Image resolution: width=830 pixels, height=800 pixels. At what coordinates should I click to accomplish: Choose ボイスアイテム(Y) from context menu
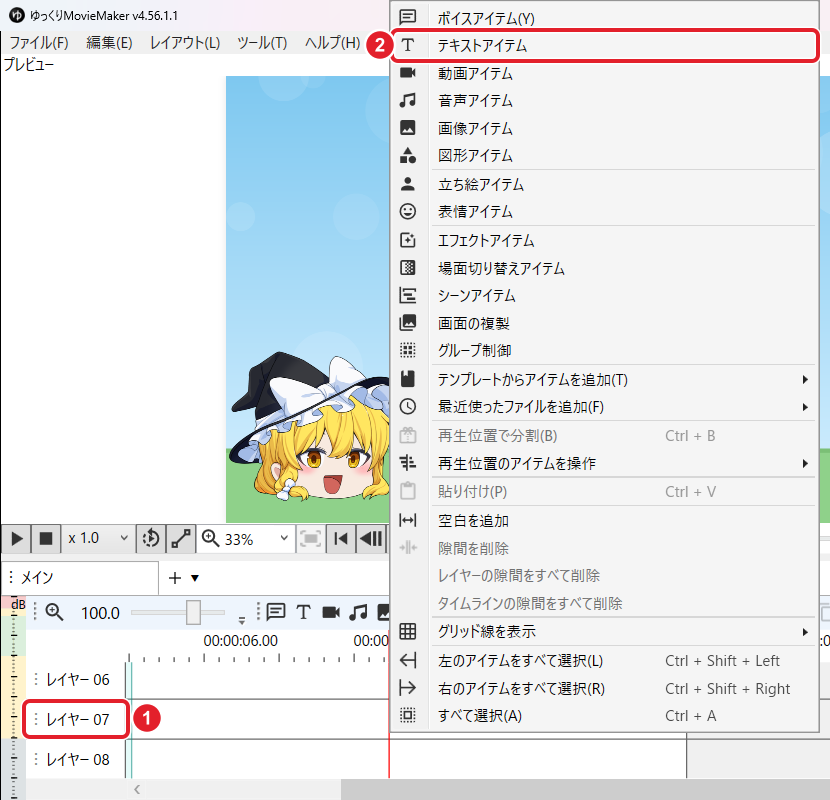pyautogui.click(x=604, y=18)
